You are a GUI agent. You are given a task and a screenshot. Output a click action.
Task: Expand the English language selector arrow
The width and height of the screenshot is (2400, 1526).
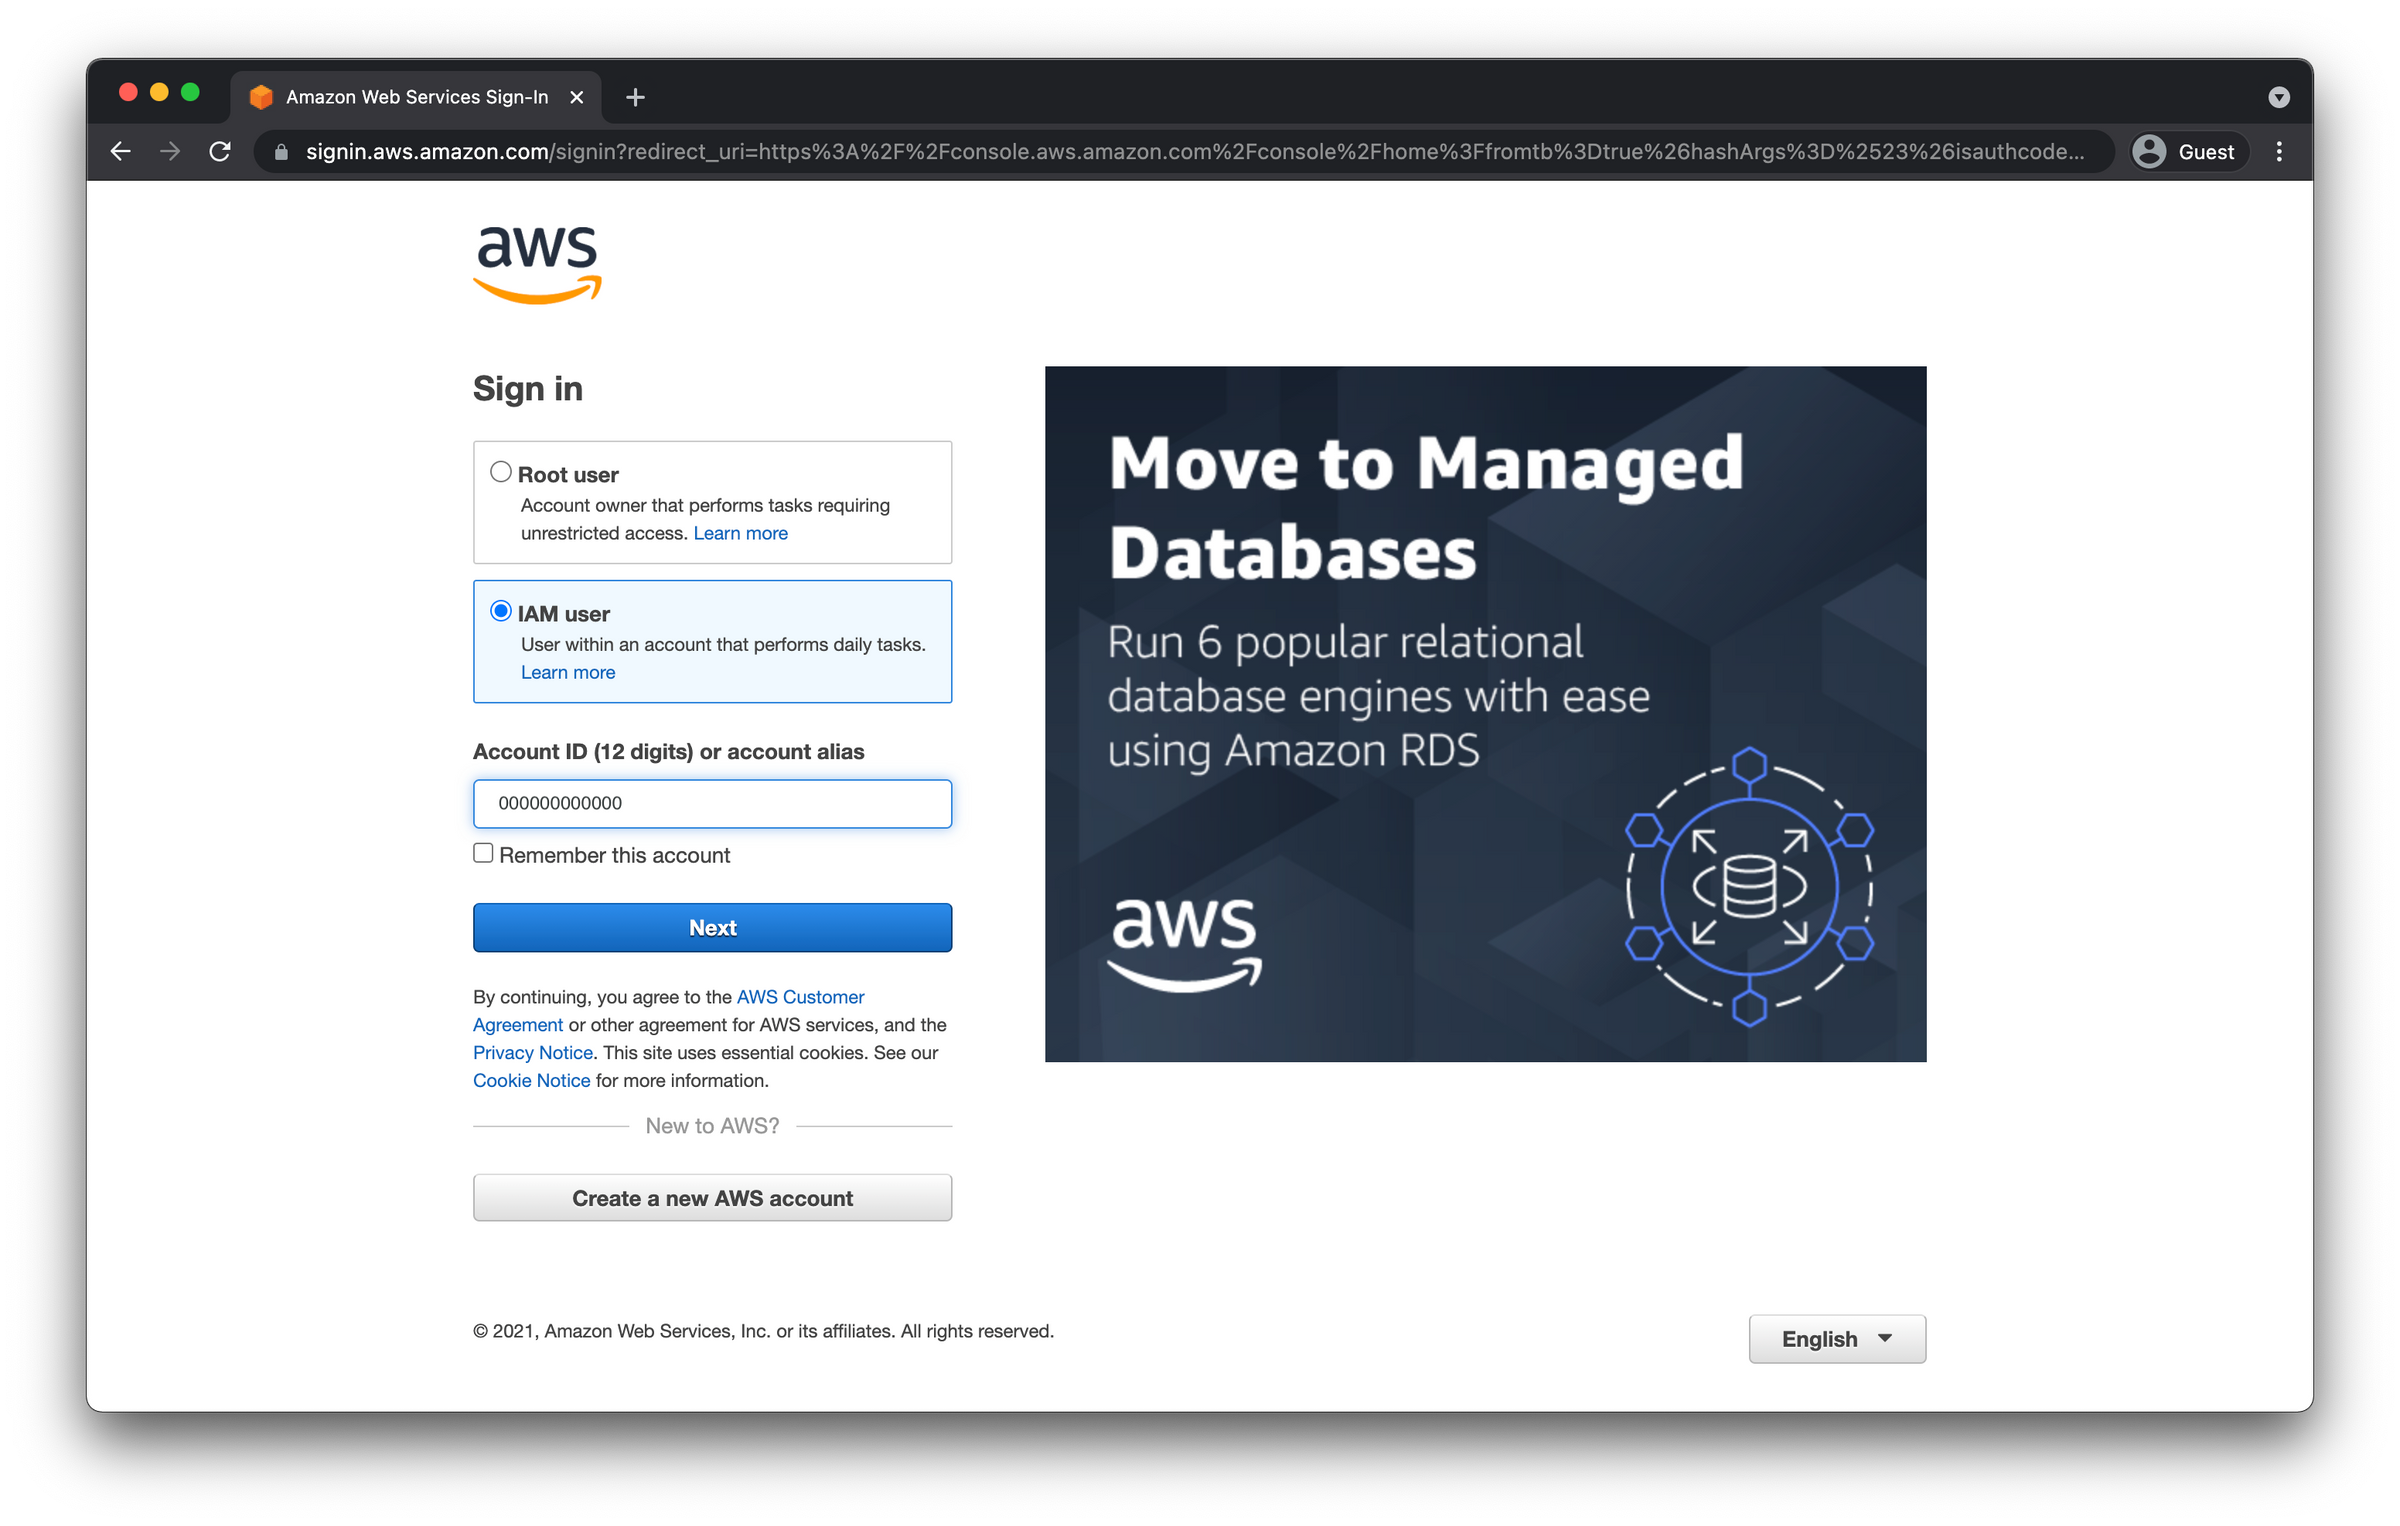point(1886,1338)
